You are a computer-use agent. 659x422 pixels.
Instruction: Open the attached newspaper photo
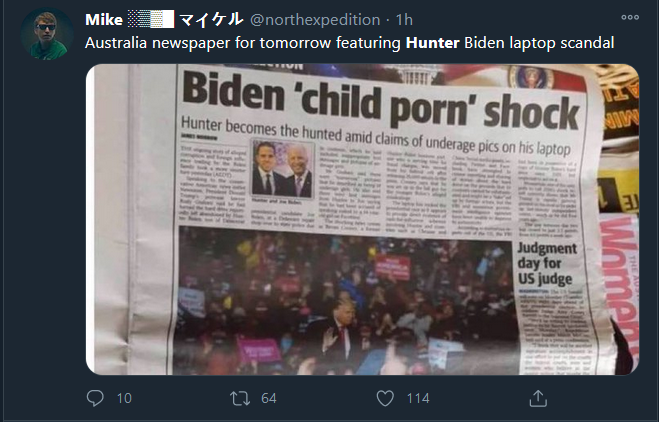coord(362,219)
